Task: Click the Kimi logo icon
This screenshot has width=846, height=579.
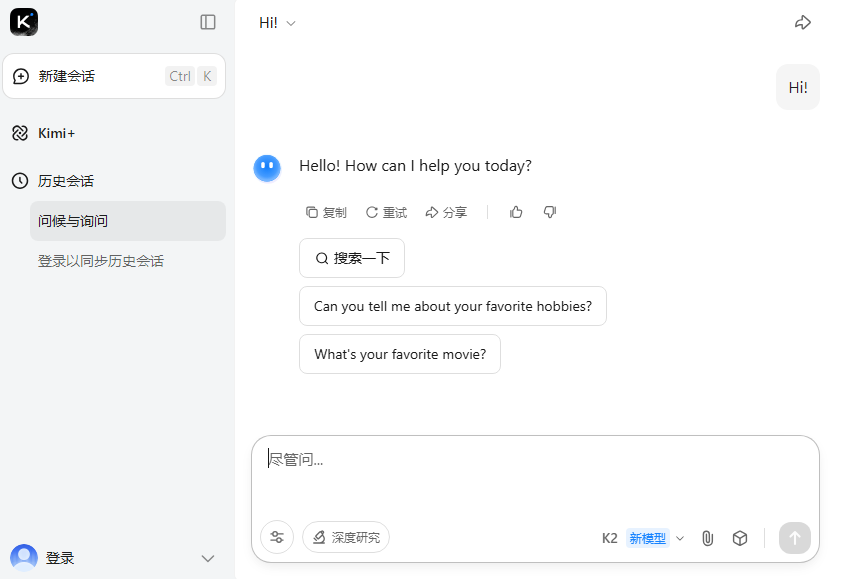Action: click(24, 22)
